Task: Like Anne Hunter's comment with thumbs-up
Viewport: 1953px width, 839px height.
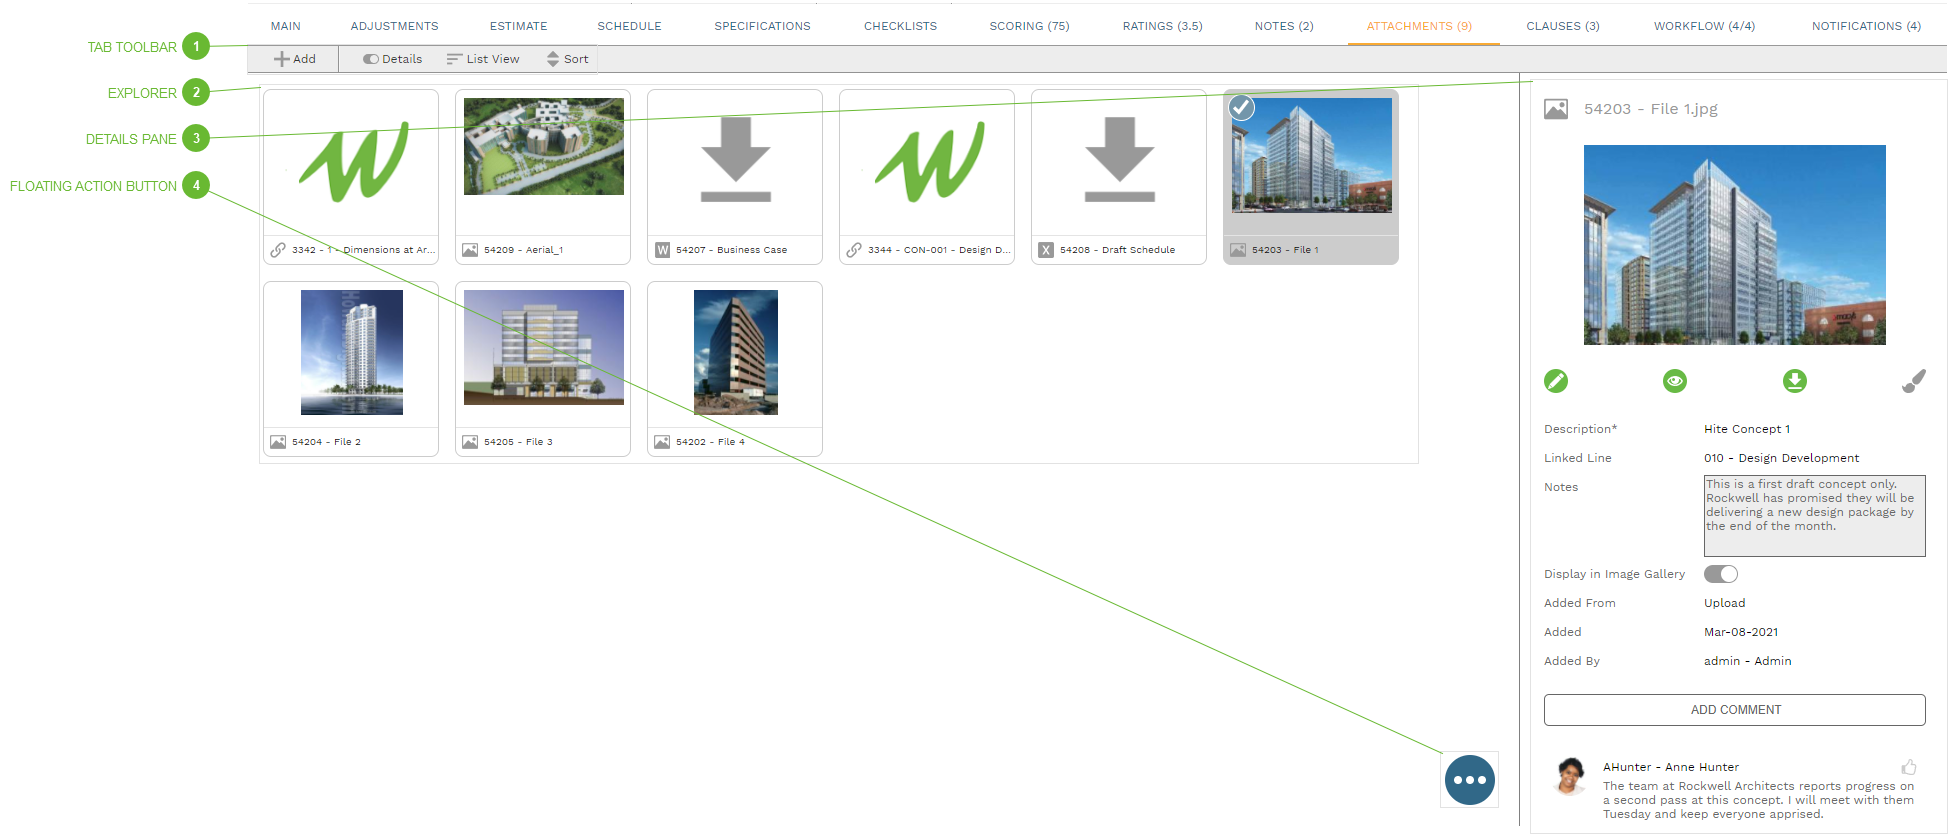Action: pos(1909,767)
